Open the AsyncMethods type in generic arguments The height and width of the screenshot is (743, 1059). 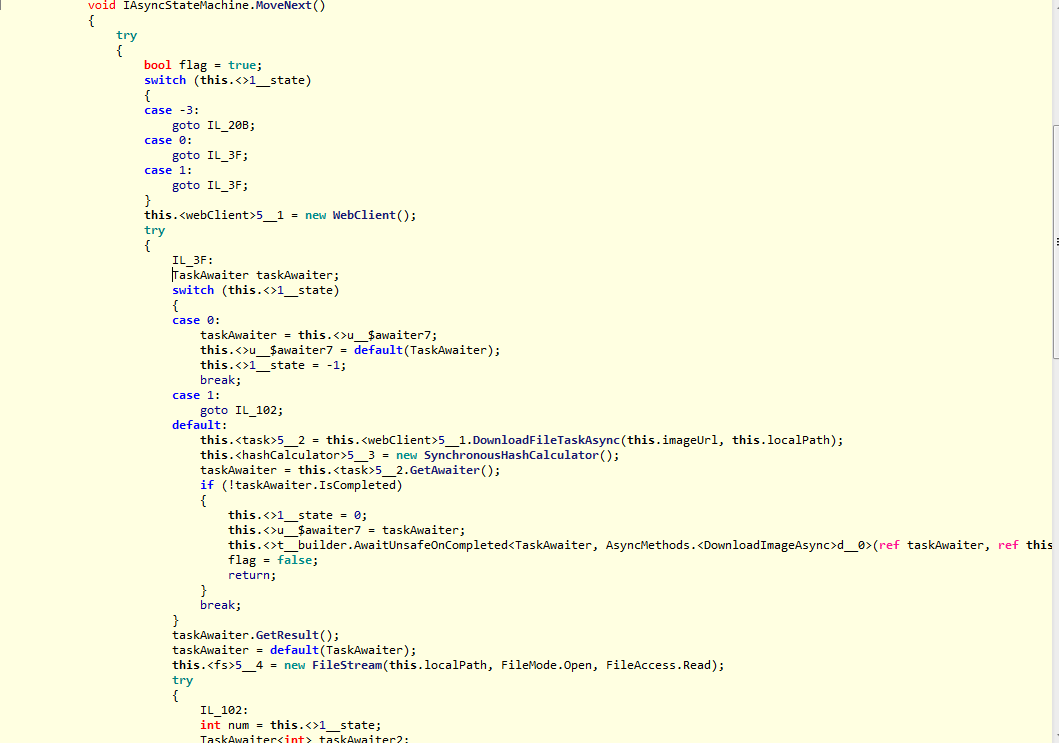point(647,545)
